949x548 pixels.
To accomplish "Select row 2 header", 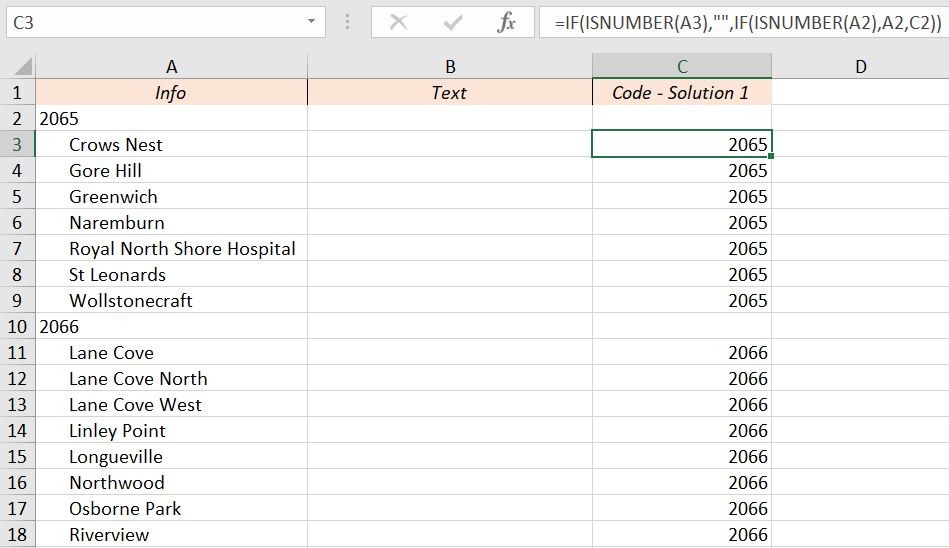I will point(17,118).
